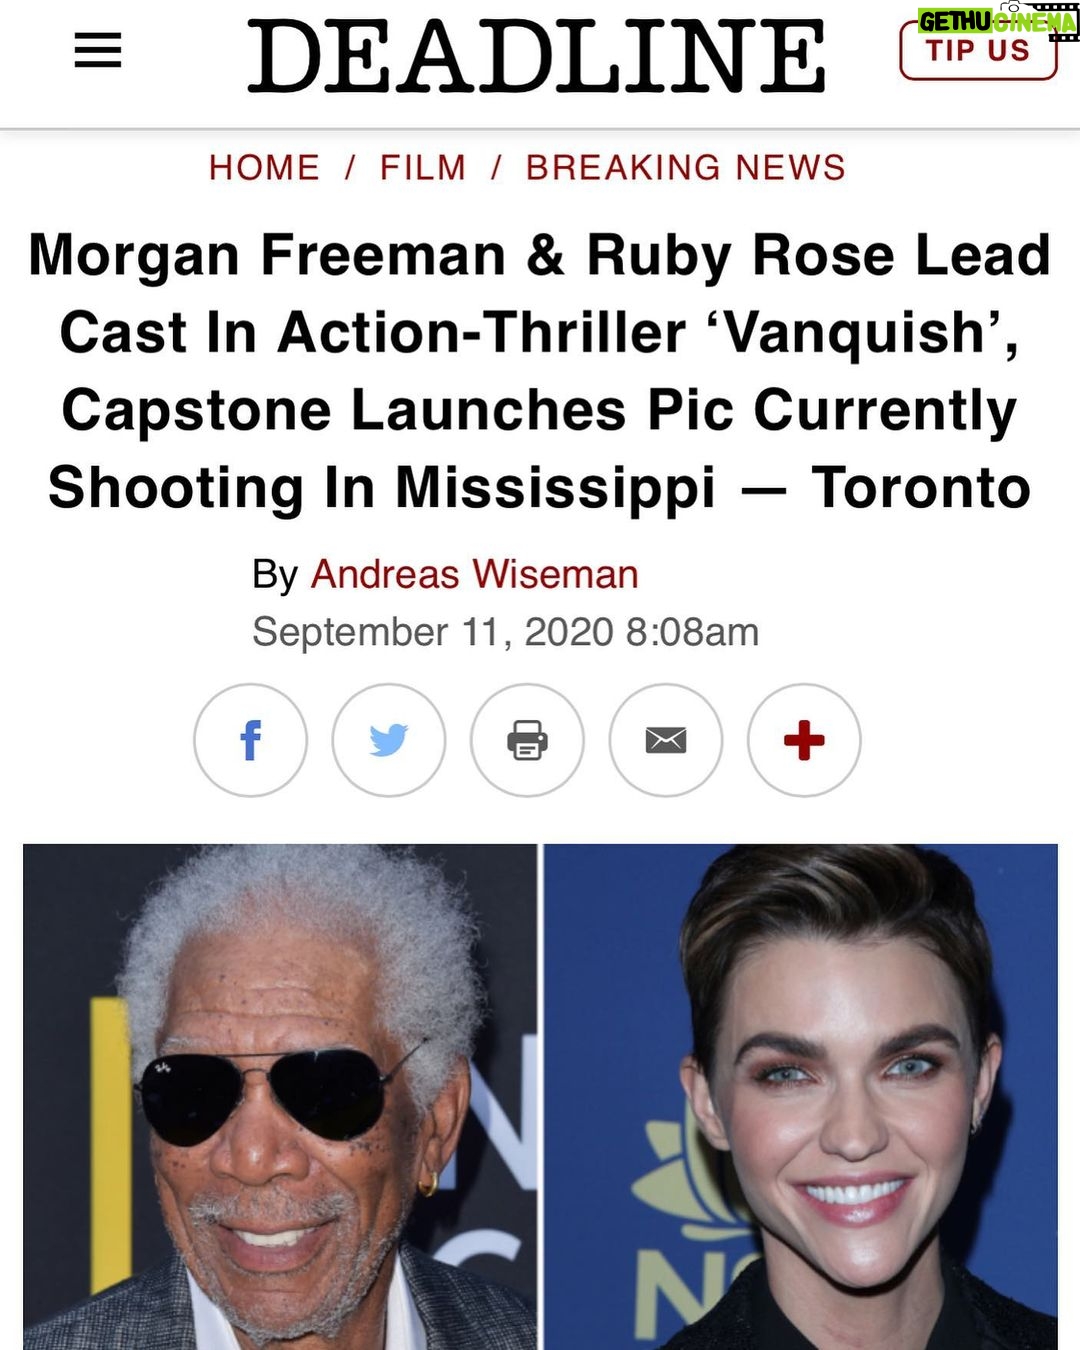Open the FILM breadcrumb section
This screenshot has height=1350, width=1080.
pos(423,167)
